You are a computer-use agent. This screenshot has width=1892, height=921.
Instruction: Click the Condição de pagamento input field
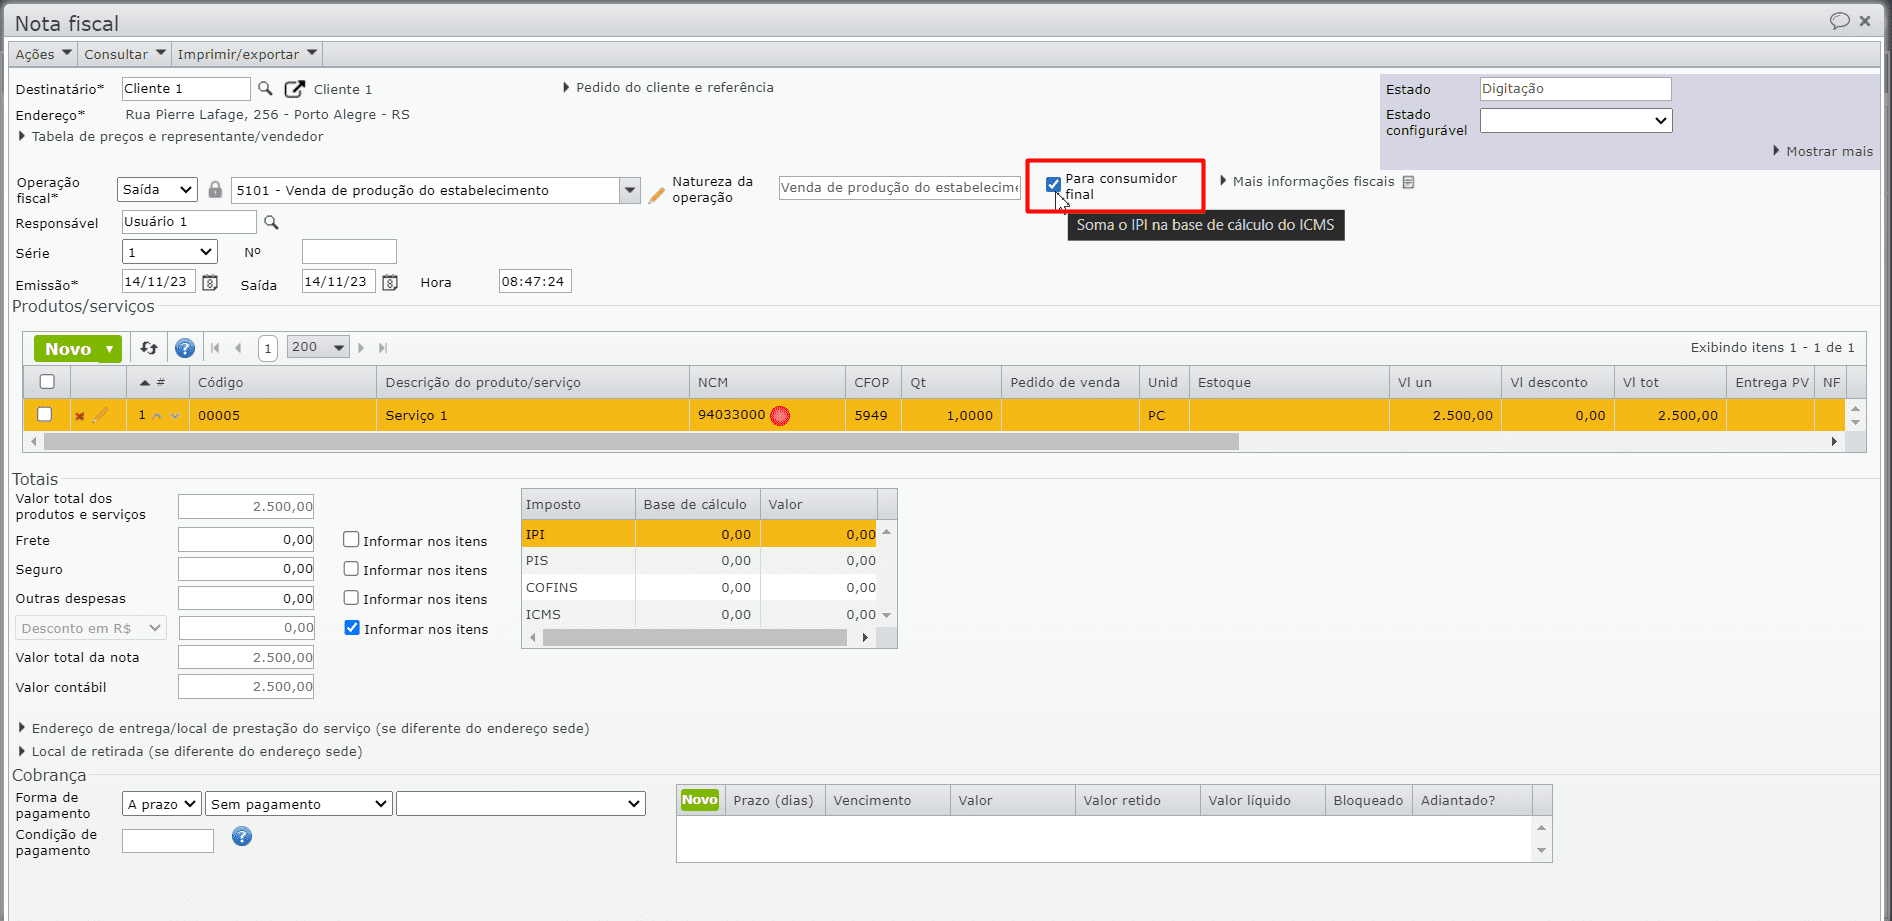pos(168,841)
